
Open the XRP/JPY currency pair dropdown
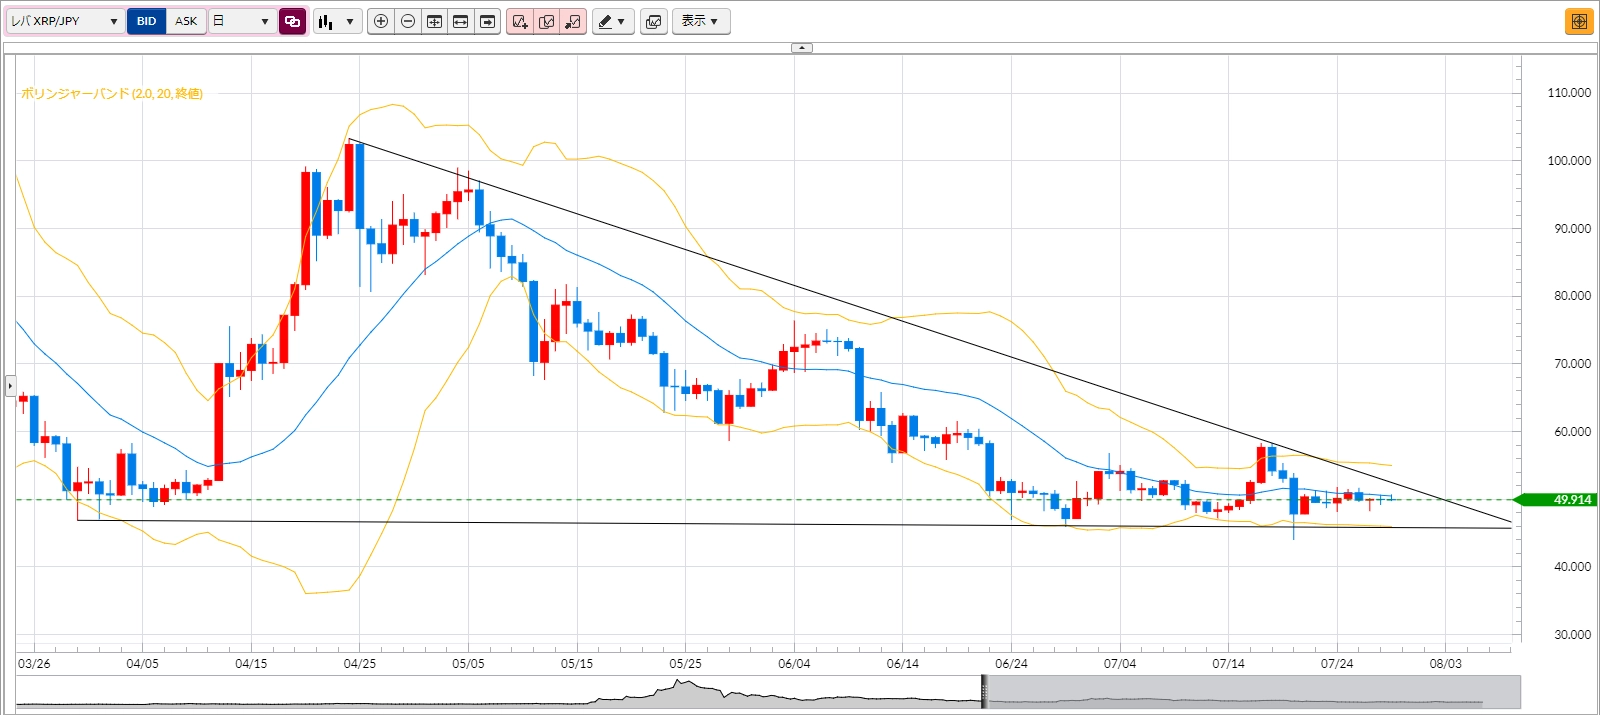click(x=65, y=21)
